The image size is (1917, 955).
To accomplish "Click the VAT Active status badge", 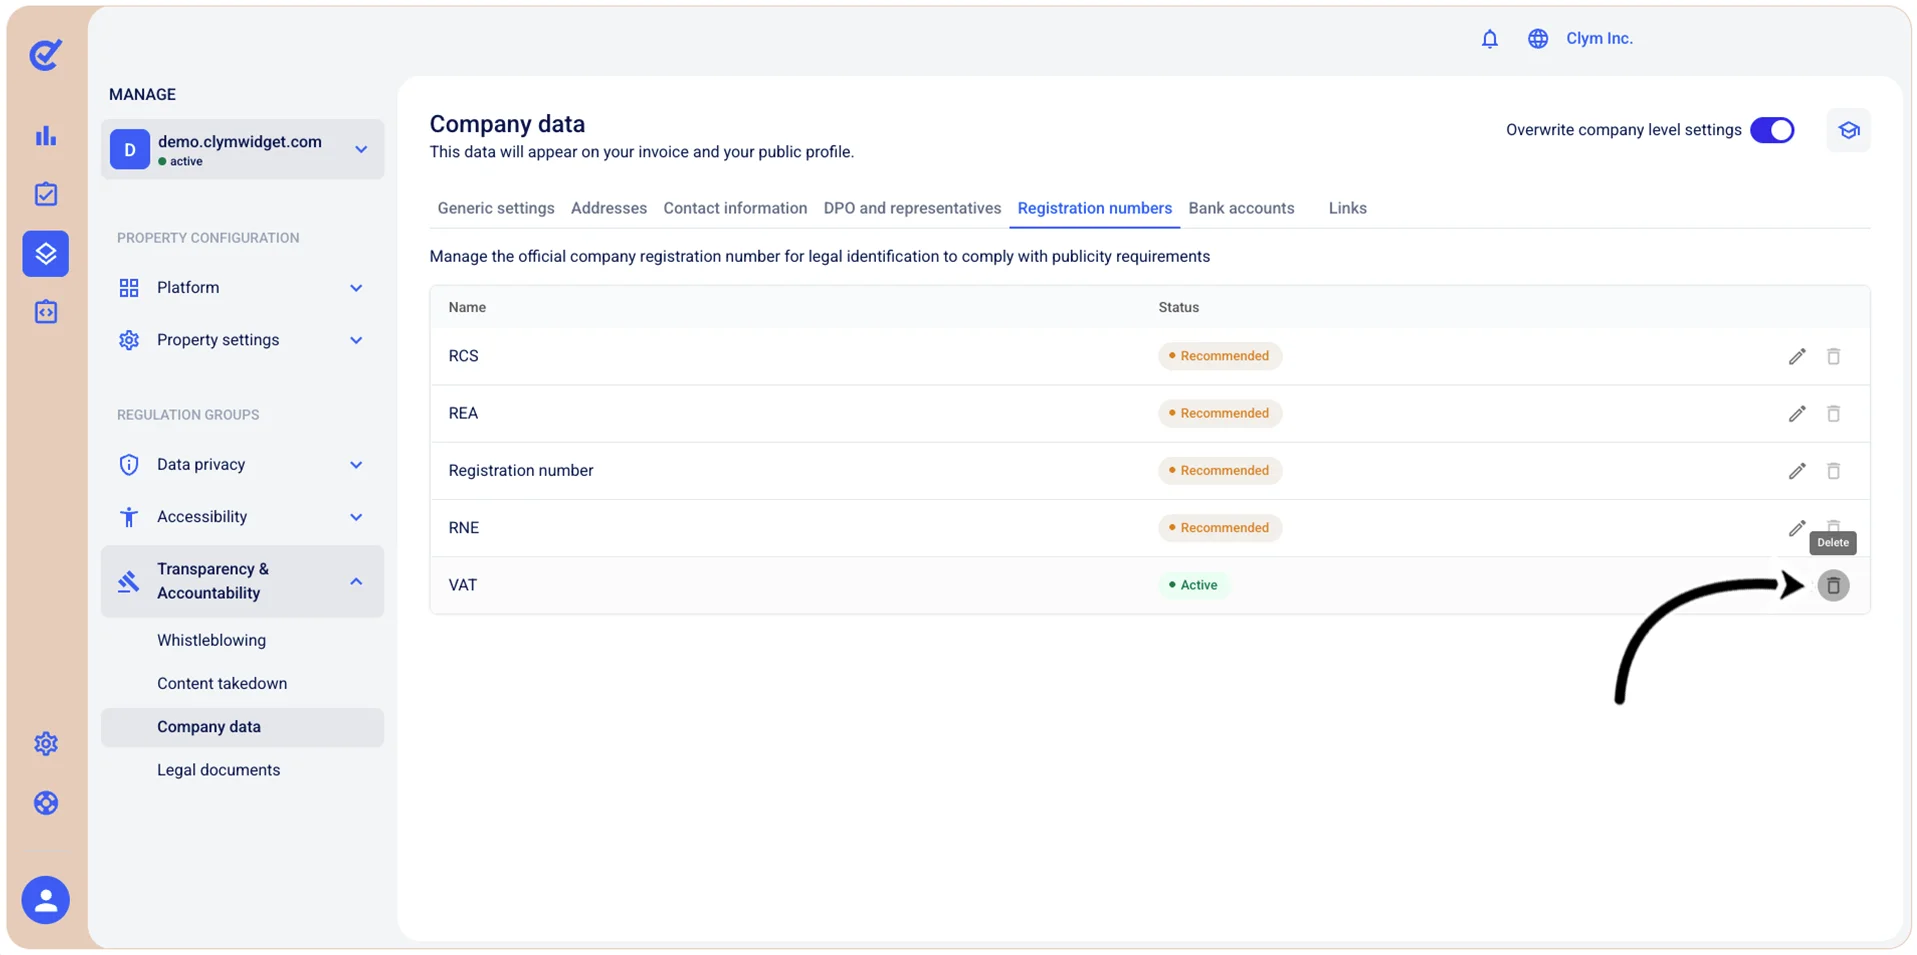I will pyautogui.click(x=1194, y=585).
